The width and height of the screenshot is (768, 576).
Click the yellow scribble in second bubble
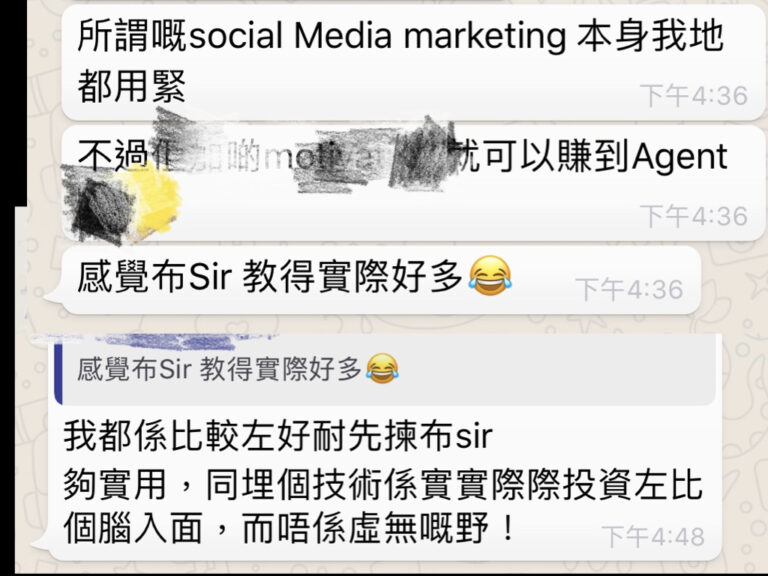coord(154,200)
